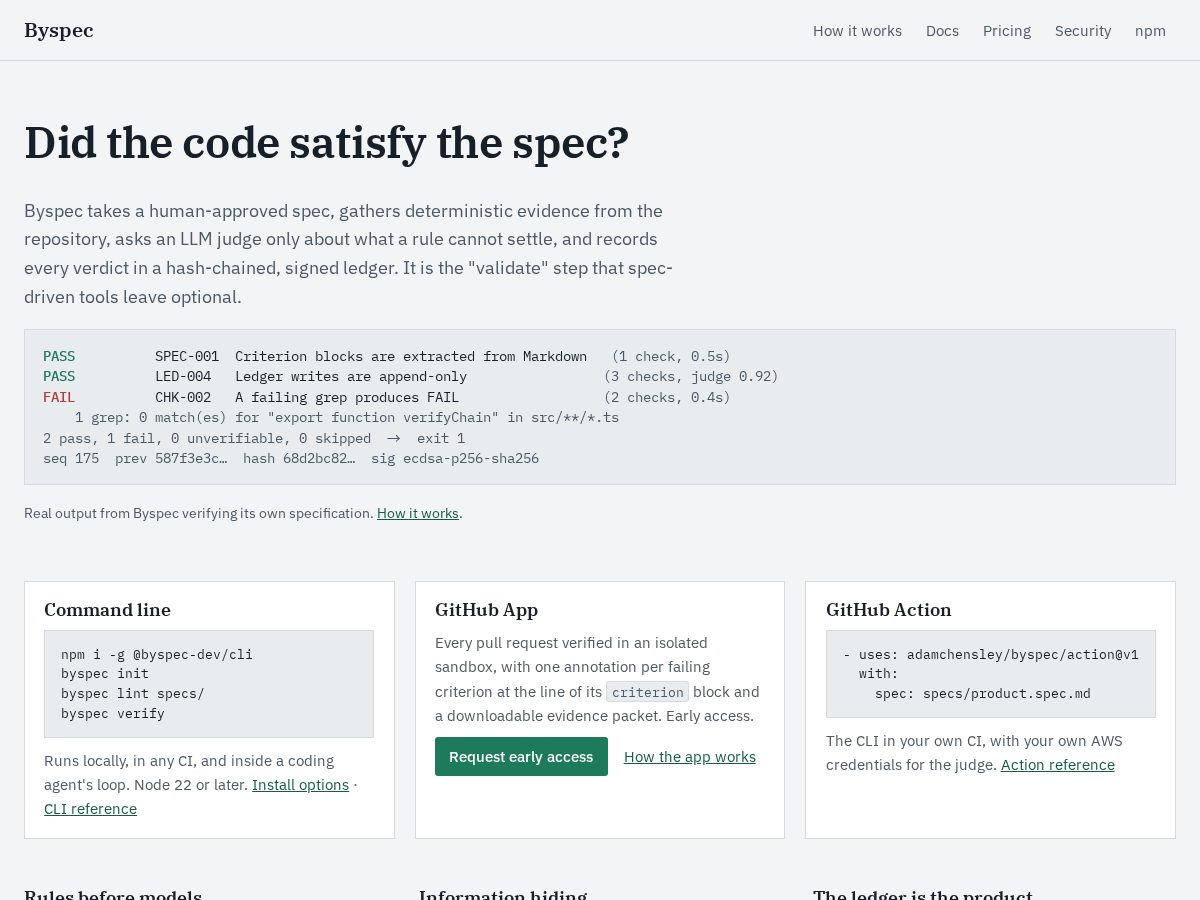This screenshot has width=1200, height=900.
Task: Click the '2 pass, 1 fail' summary line
Action: pyautogui.click(x=254, y=438)
